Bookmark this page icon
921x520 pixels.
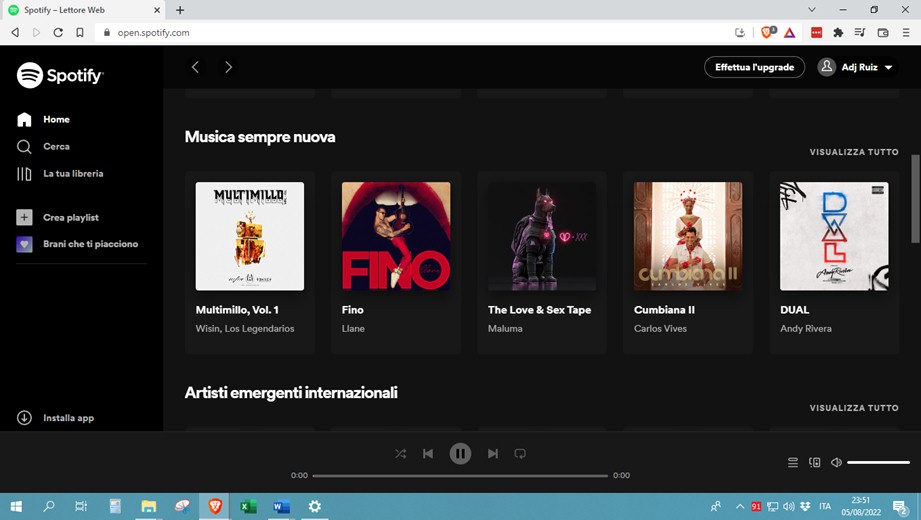(x=80, y=33)
